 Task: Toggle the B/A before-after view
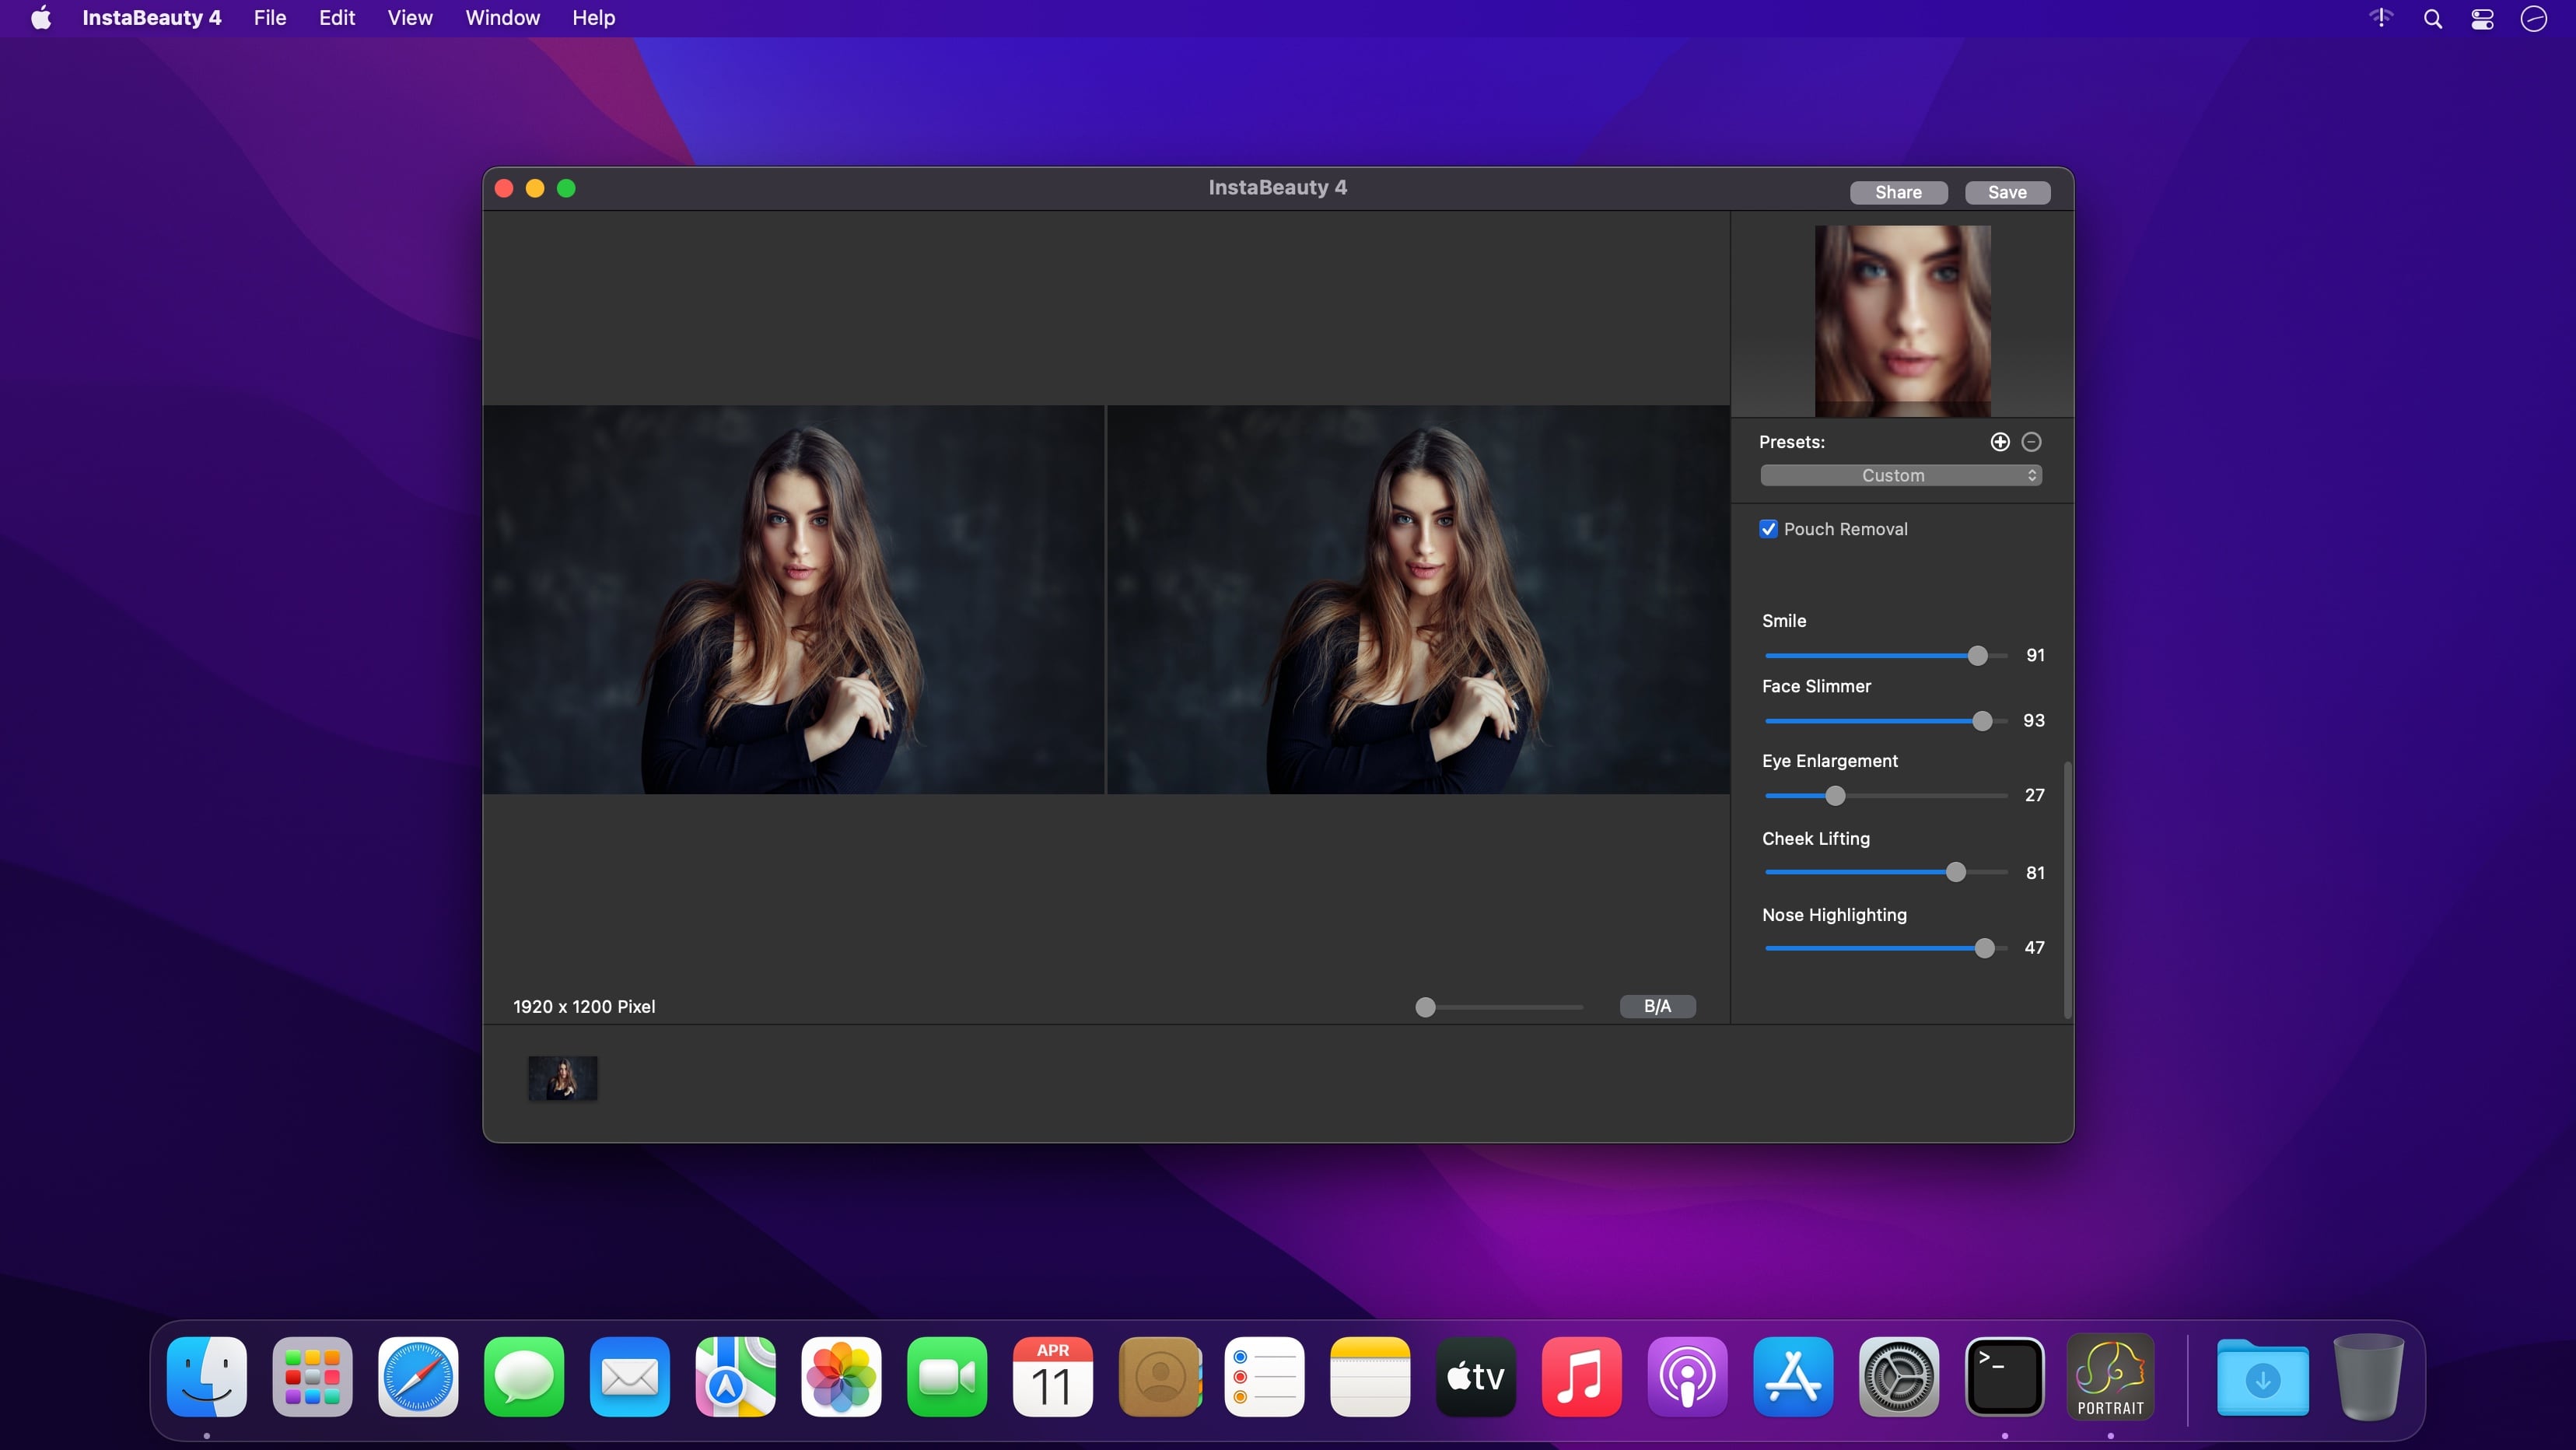click(x=1657, y=1006)
